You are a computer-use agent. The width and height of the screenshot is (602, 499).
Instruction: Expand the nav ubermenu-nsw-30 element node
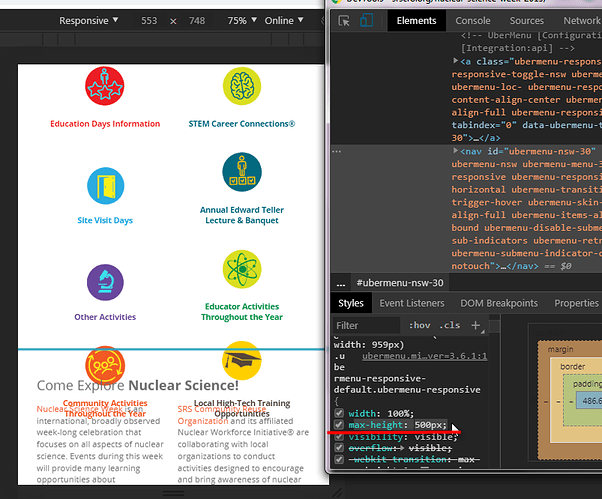[x=455, y=150]
